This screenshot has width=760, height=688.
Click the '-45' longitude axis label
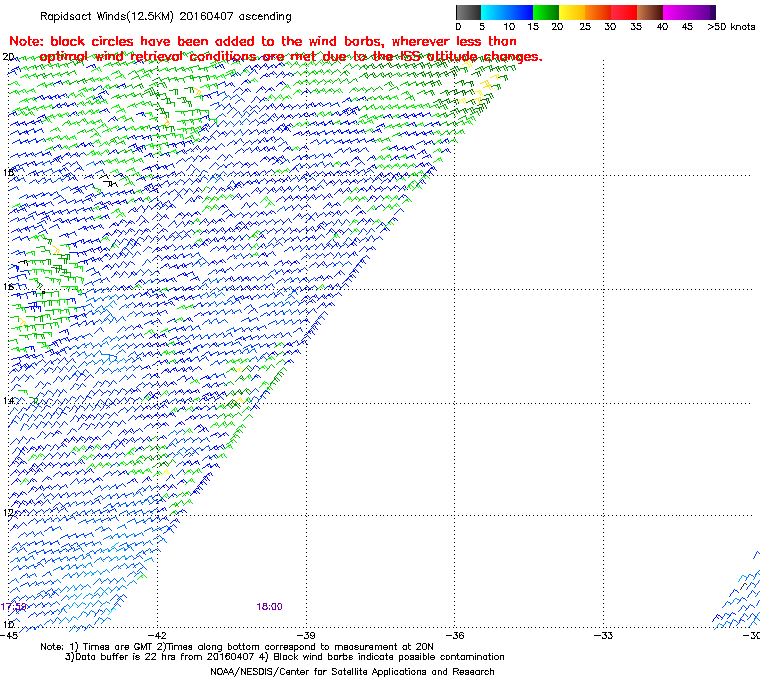[x=9, y=635]
